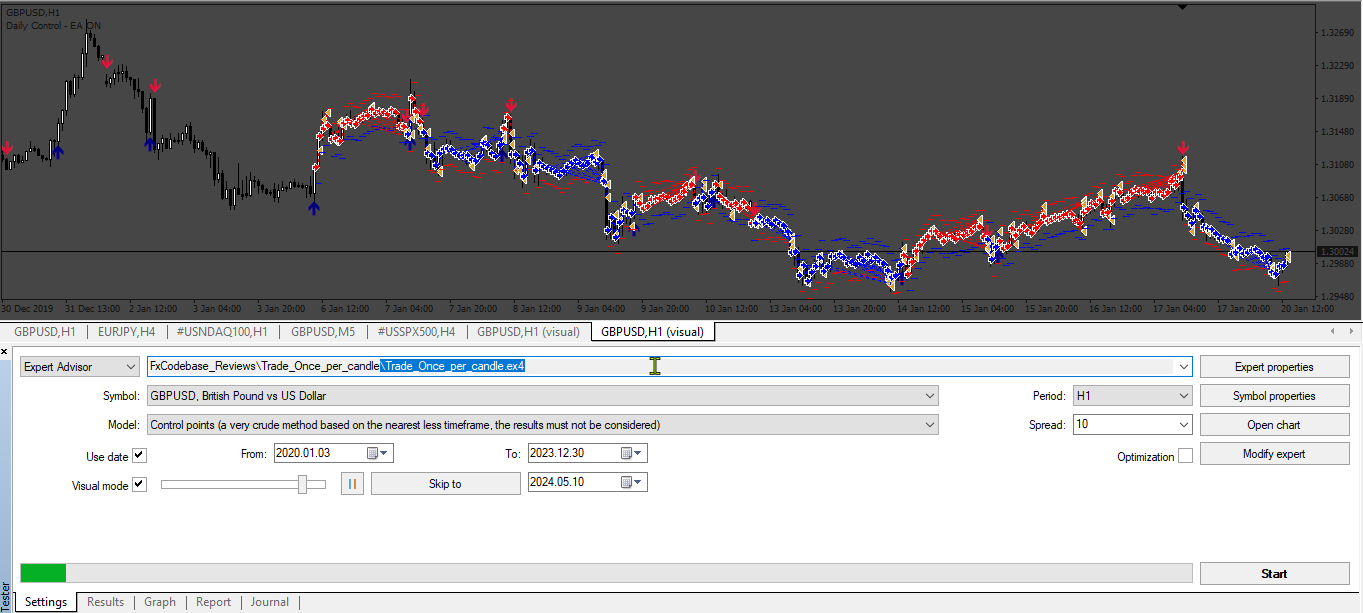
Task: Select the Settings tab in Tester
Action: [46, 602]
